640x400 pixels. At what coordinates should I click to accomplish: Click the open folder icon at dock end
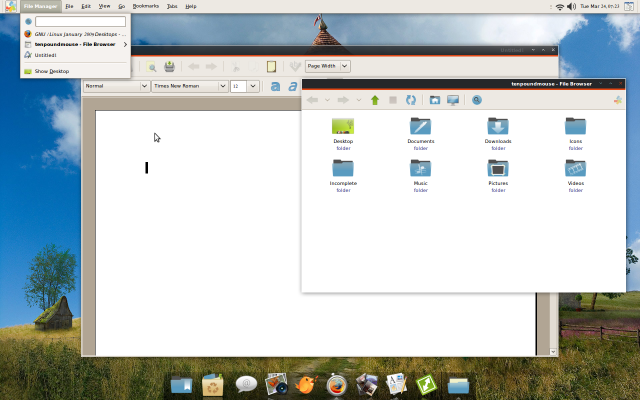458,385
